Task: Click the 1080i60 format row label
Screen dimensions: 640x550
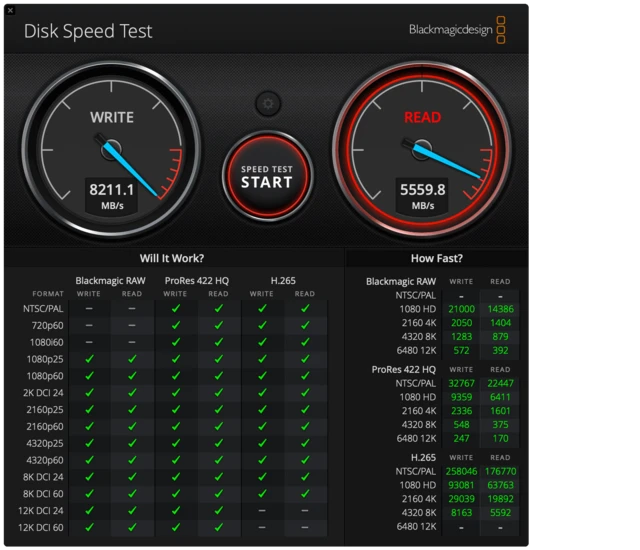Action: tap(47, 342)
